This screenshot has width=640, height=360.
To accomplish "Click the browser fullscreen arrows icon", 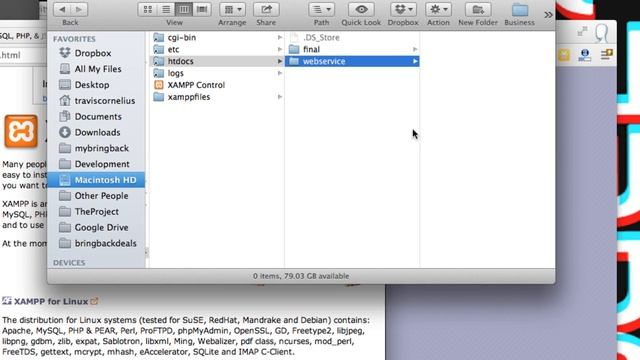I will (582, 31).
